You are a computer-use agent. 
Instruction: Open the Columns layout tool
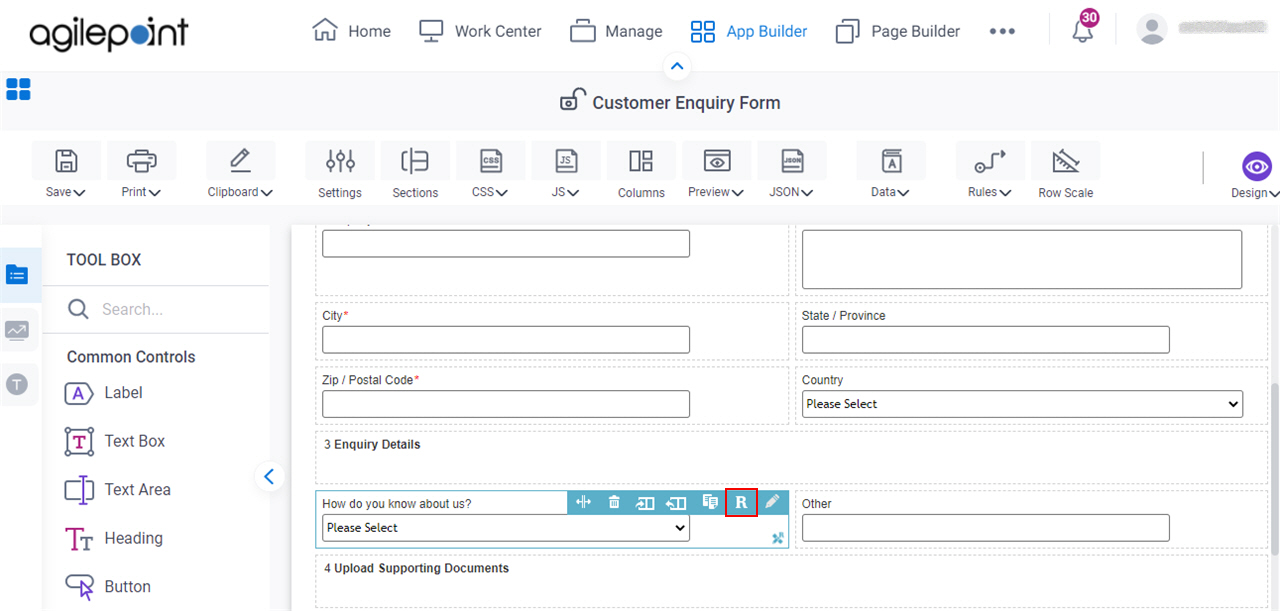[x=641, y=161]
